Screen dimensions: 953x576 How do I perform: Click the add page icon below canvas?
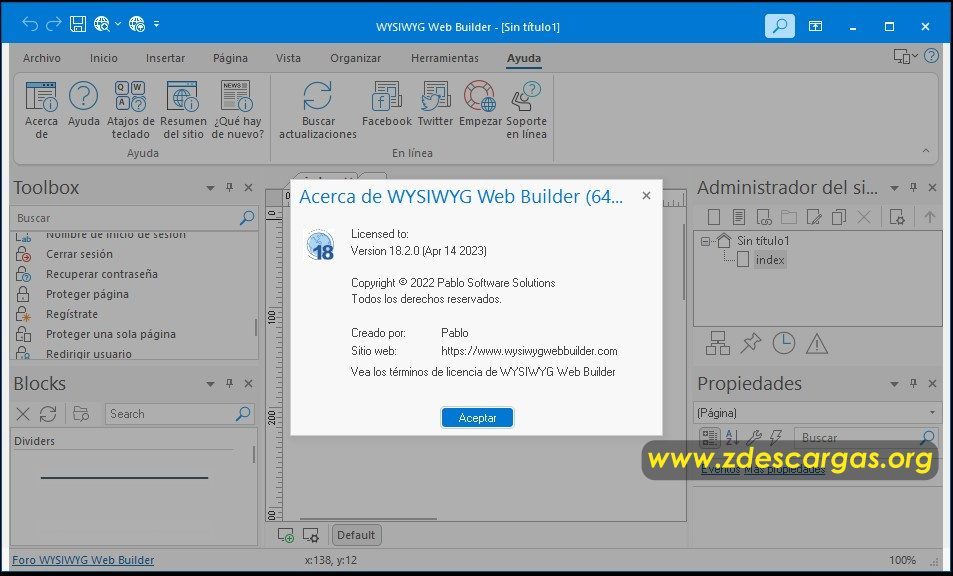click(286, 535)
